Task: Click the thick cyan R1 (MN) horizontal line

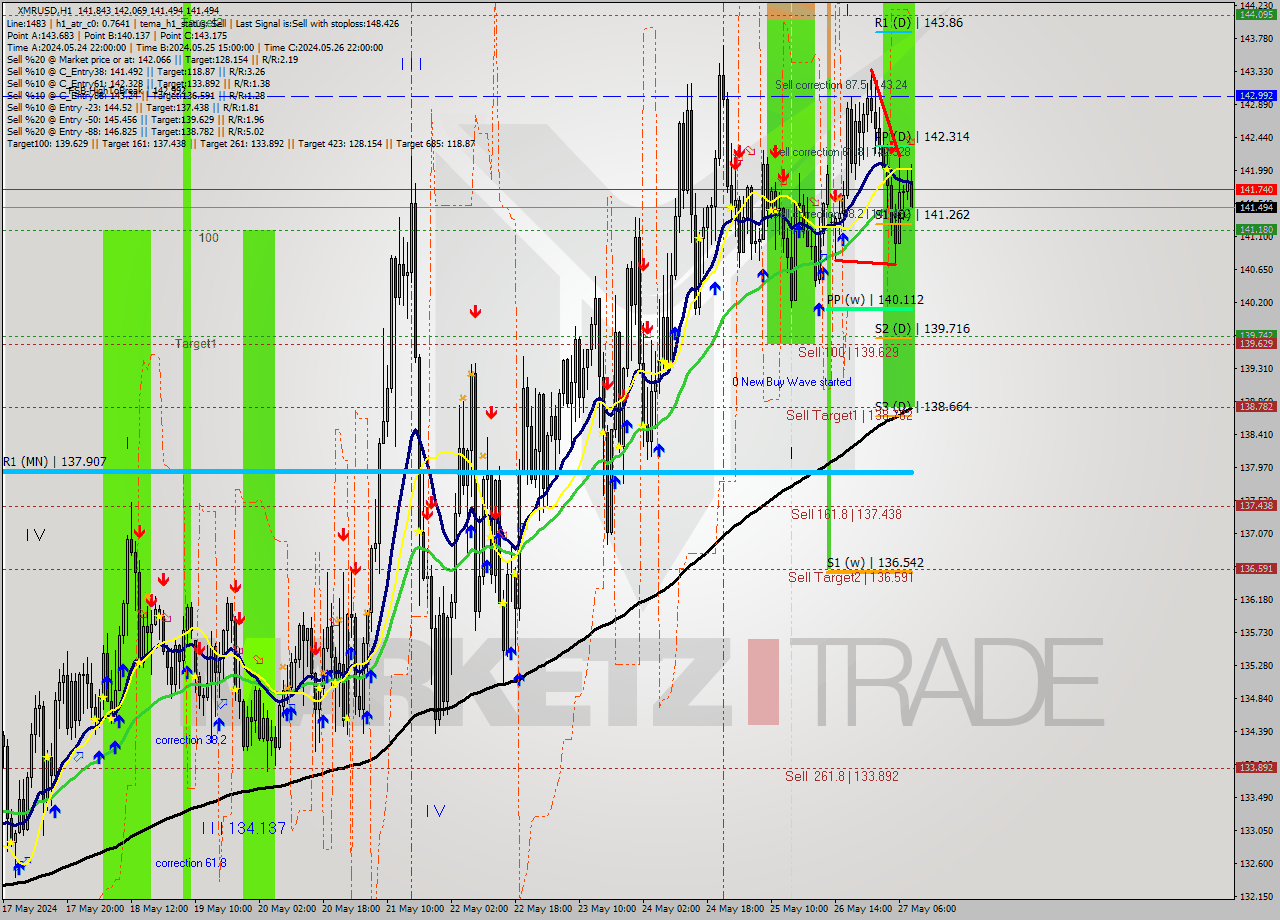Action: click(457, 472)
